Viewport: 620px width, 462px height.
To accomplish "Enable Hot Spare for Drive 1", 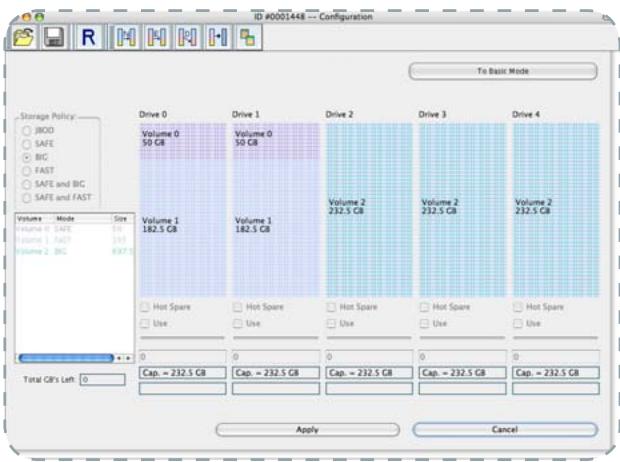I will pos(238,307).
